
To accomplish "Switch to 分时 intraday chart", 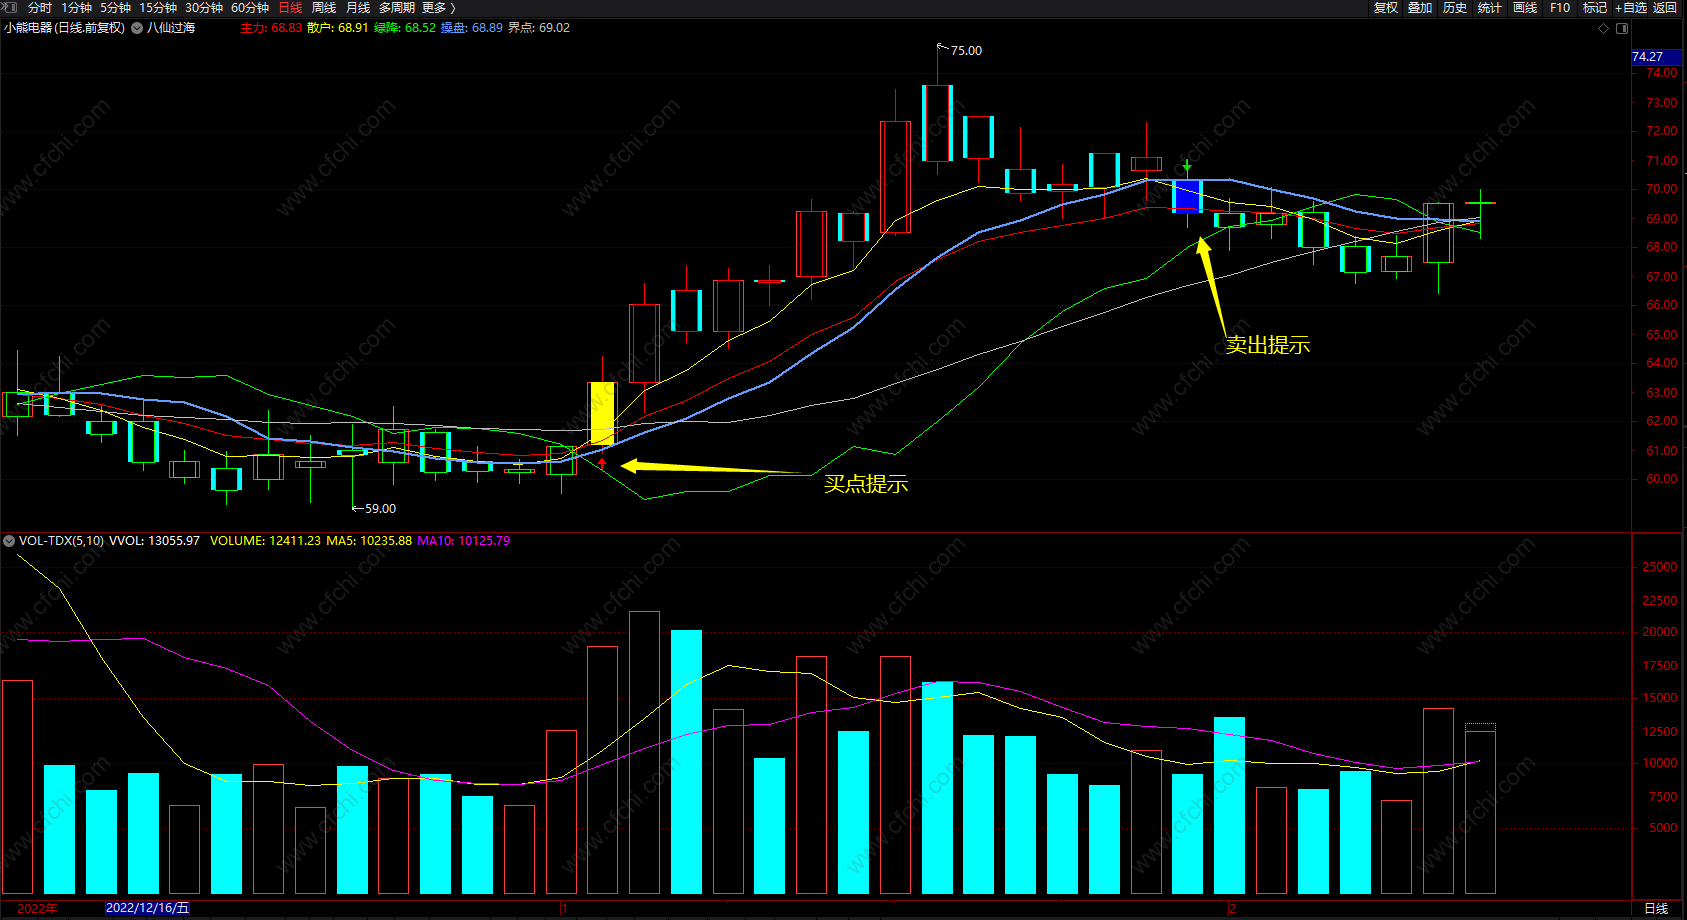I will [40, 7].
